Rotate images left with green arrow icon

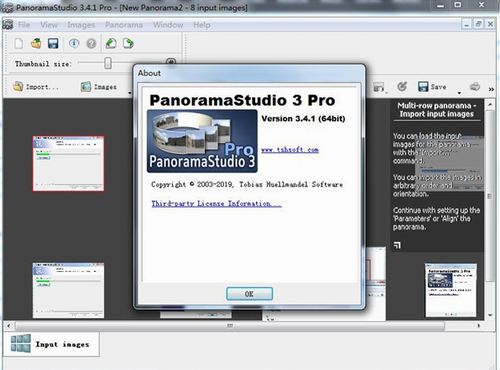(111, 43)
